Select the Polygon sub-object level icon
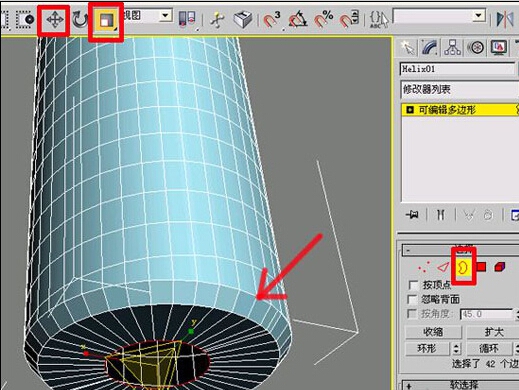 click(481, 267)
